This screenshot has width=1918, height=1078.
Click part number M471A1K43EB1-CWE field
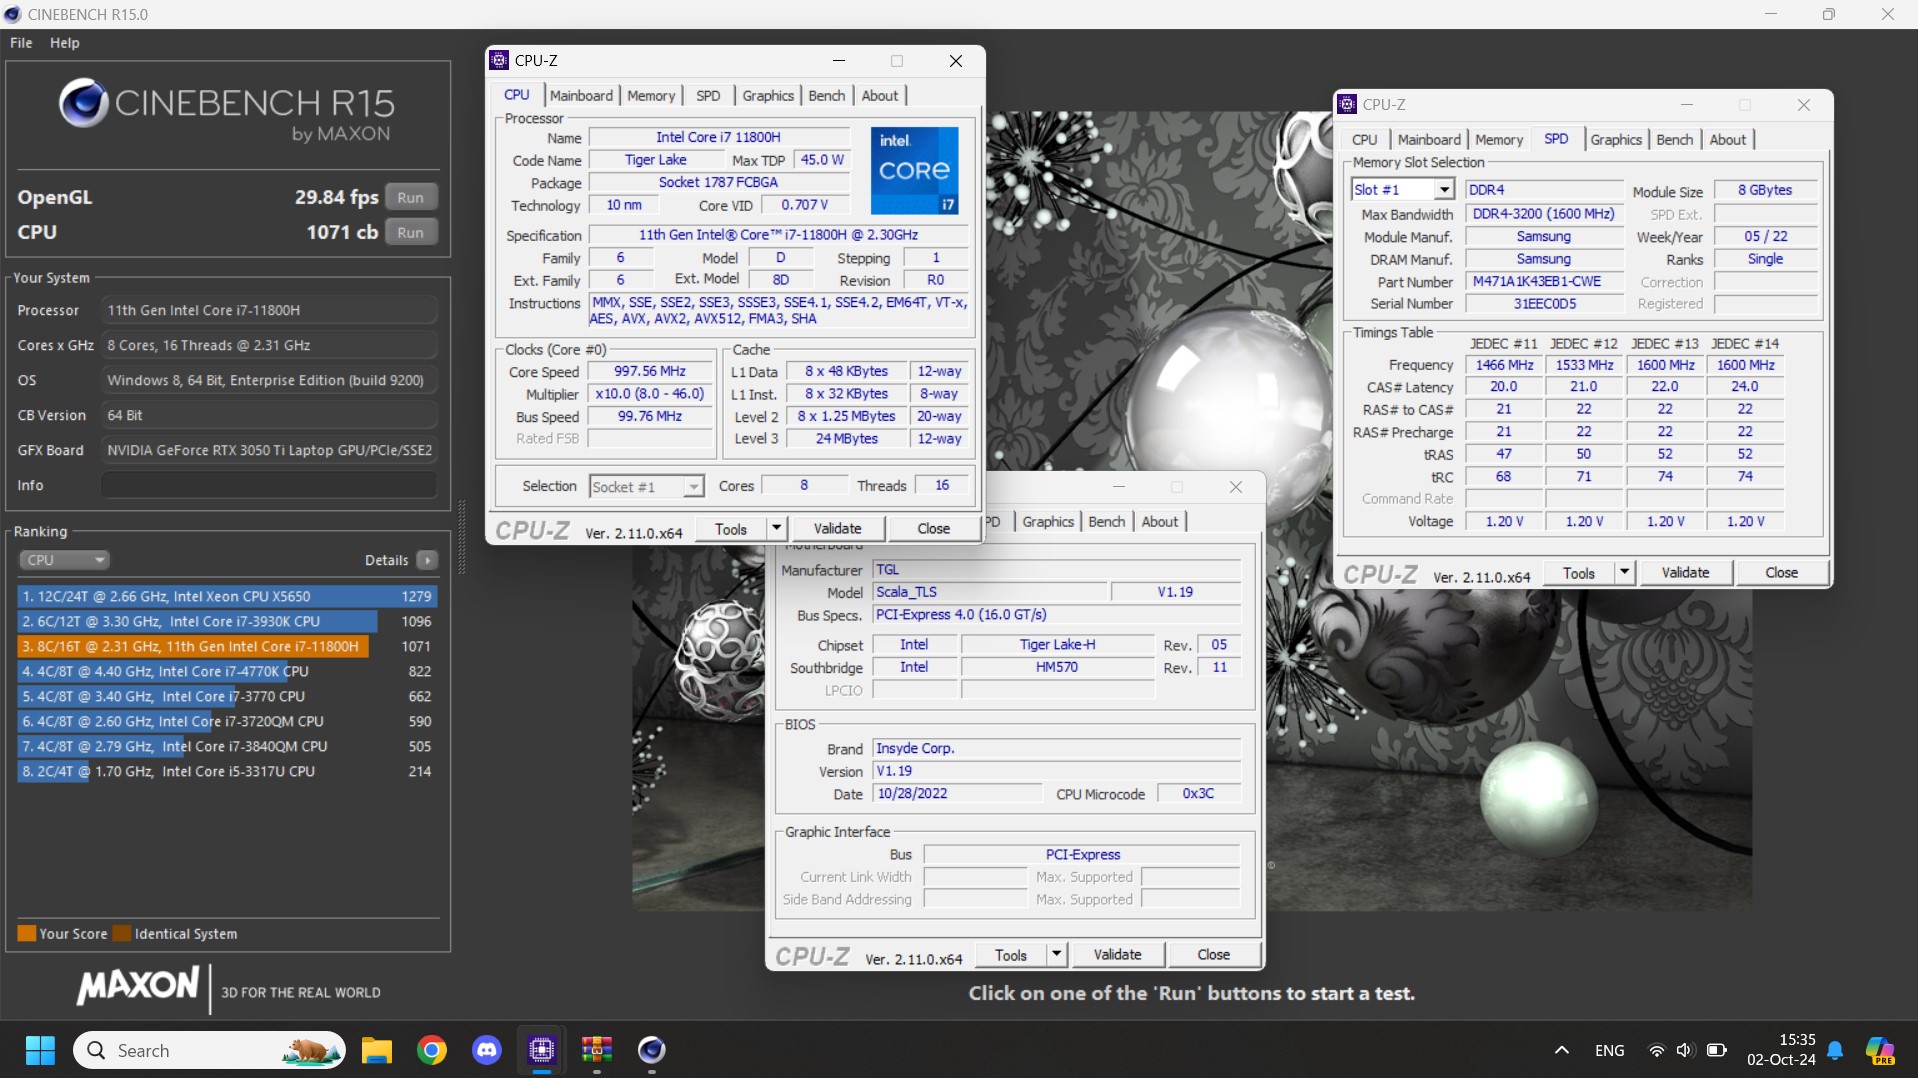click(1544, 282)
